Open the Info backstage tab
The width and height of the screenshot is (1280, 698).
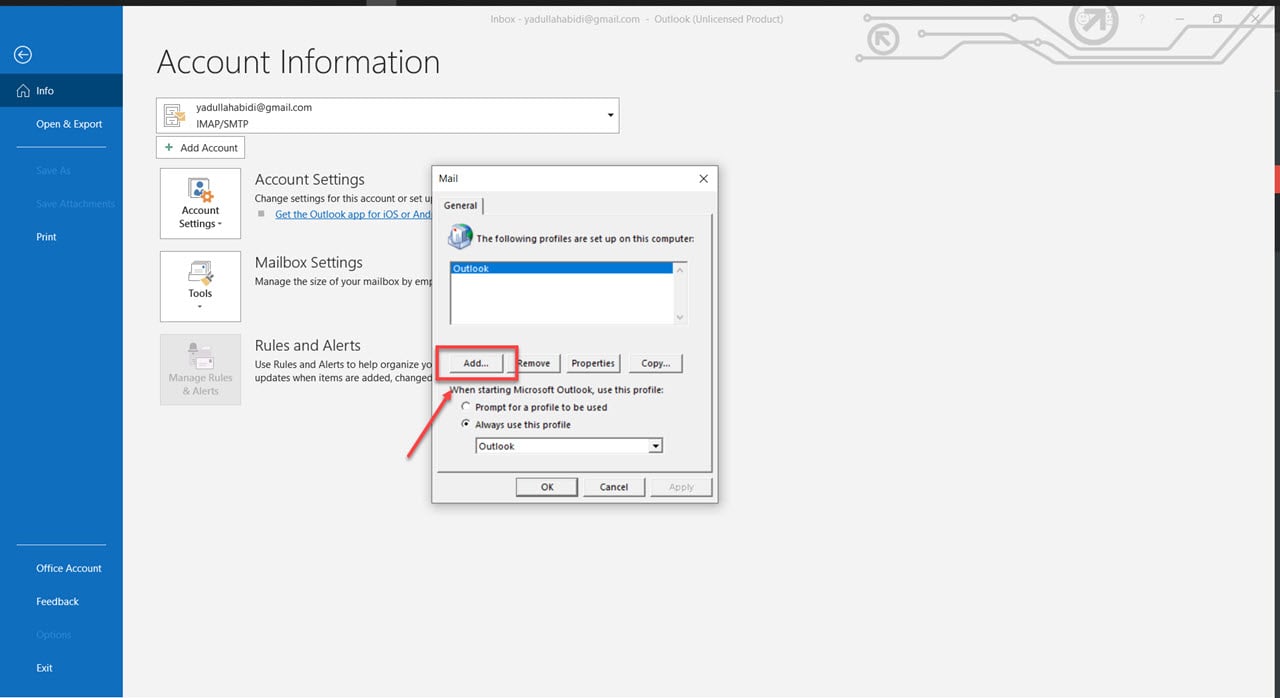click(x=61, y=91)
